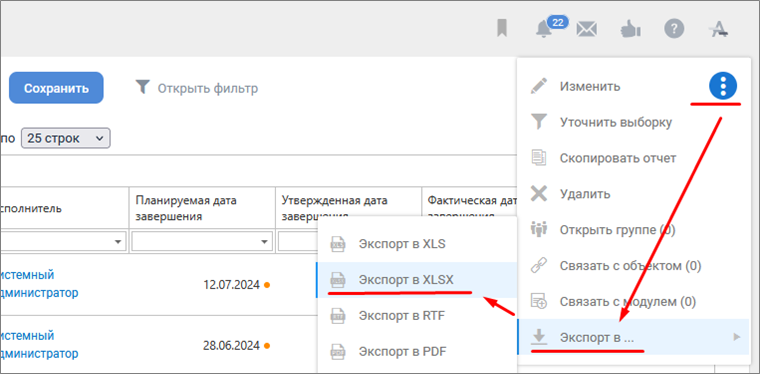
Task: Click the thumbs-up feedback icon
Action: (630, 30)
